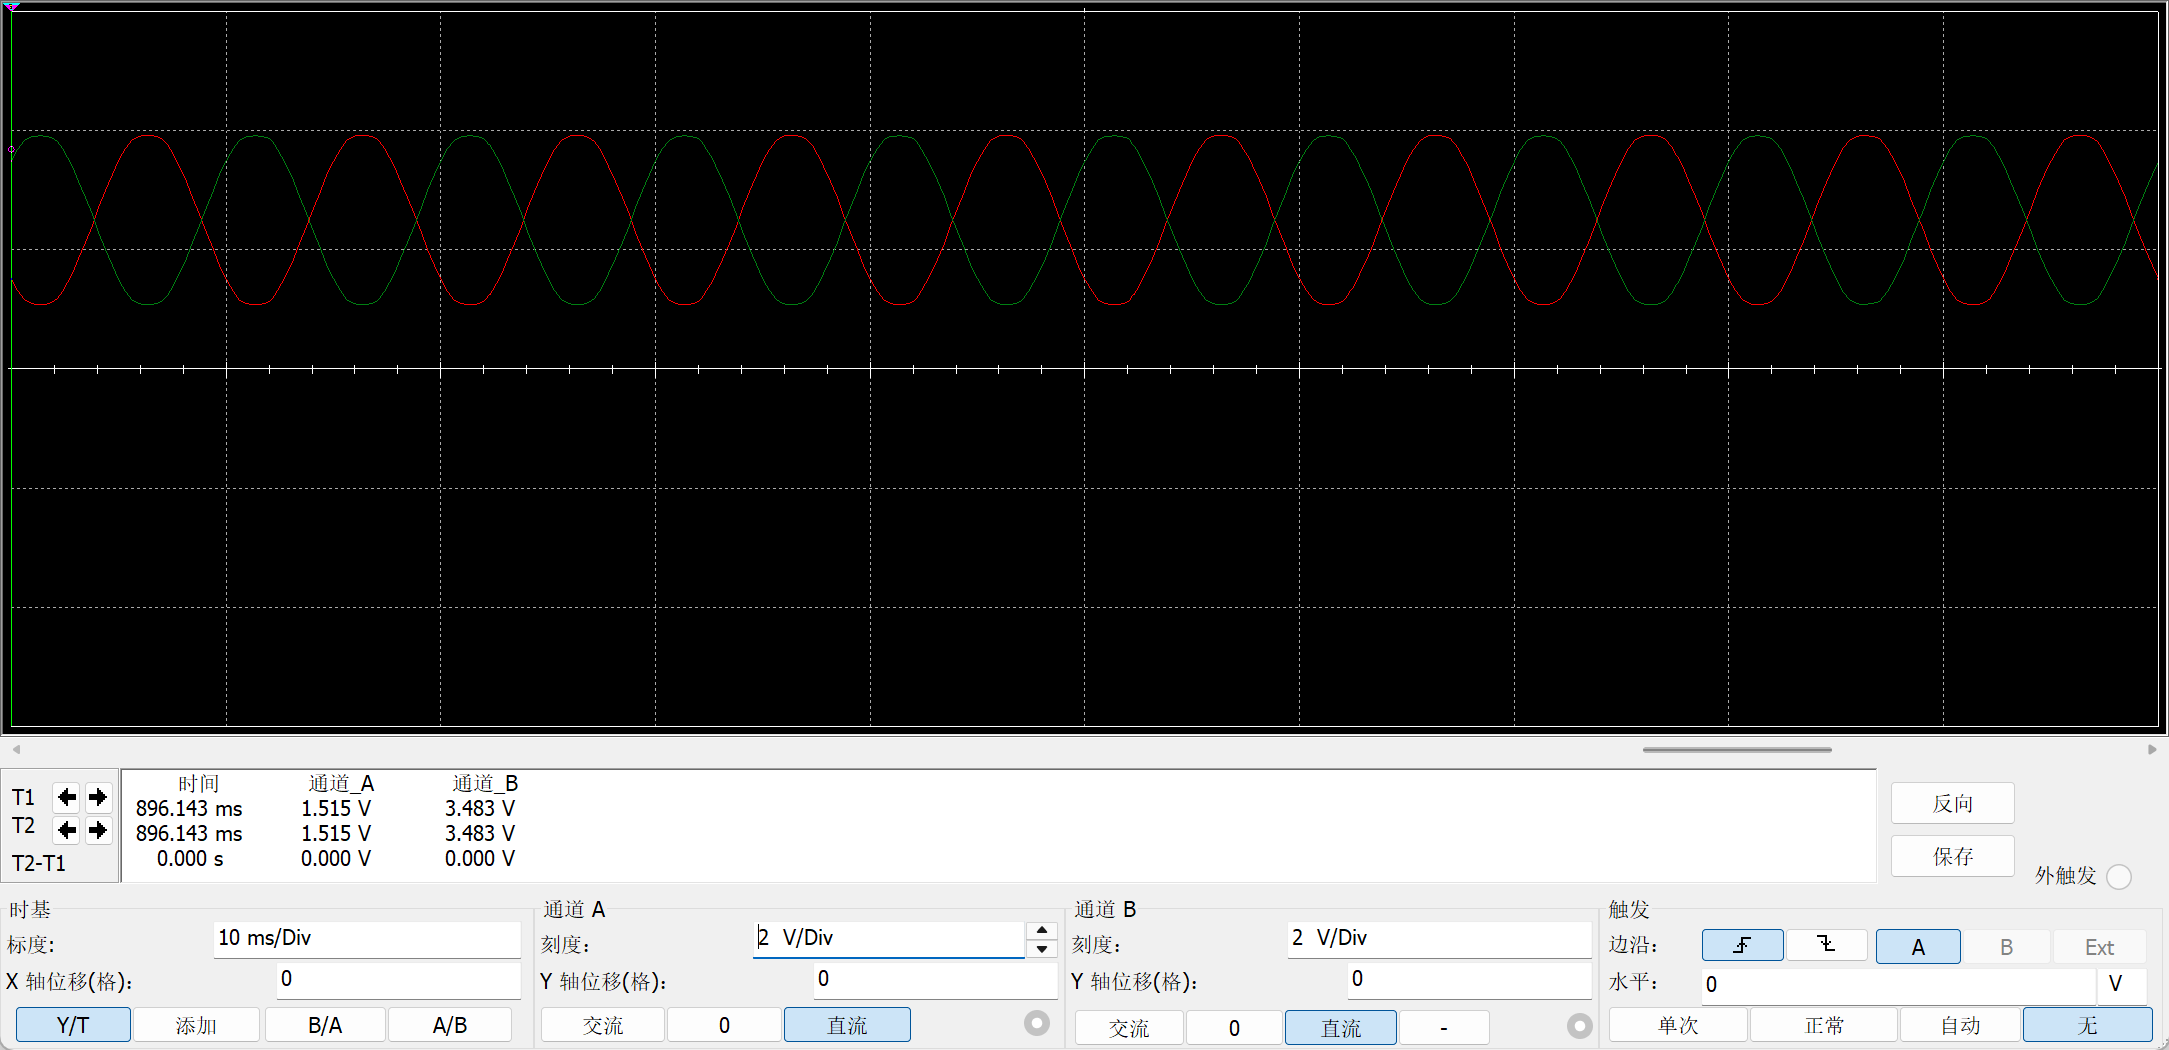Set trigger mode to 无 (None)
Viewport: 2169px width, 1050px height.
[x=2088, y=1025]
